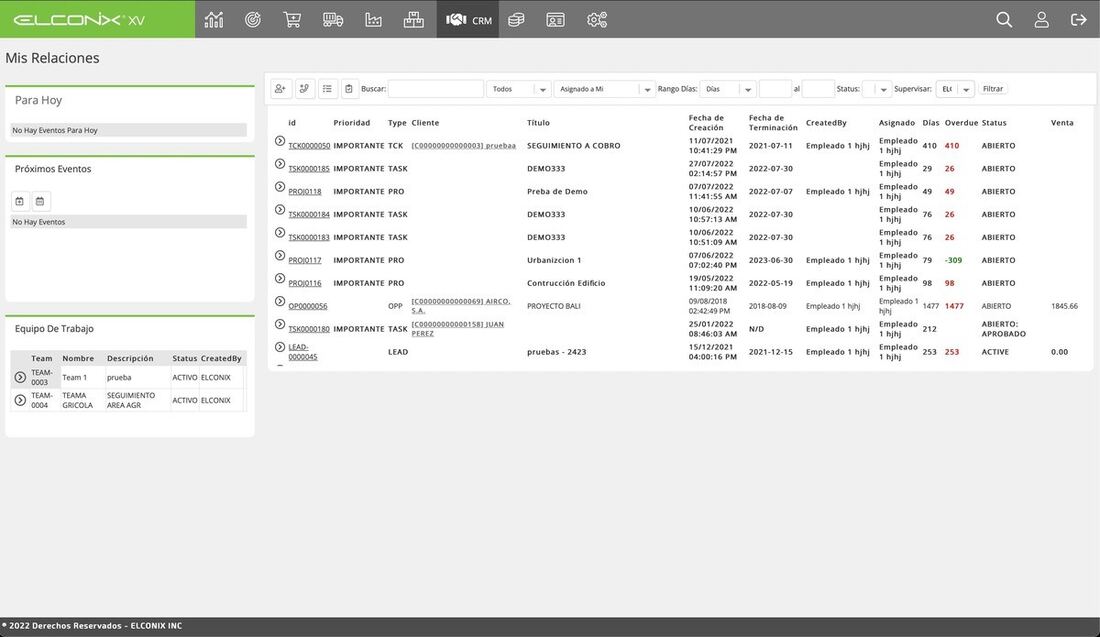Open the target goals module icon
Viewport: 1100px width, 637px height.
pos(253,20)
